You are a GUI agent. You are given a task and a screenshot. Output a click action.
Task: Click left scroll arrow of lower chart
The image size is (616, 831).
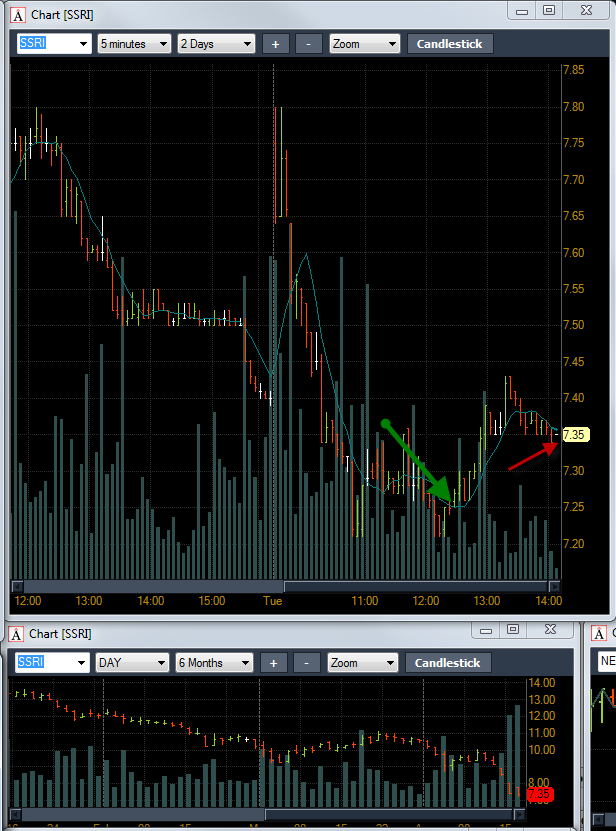pos(15,814)
